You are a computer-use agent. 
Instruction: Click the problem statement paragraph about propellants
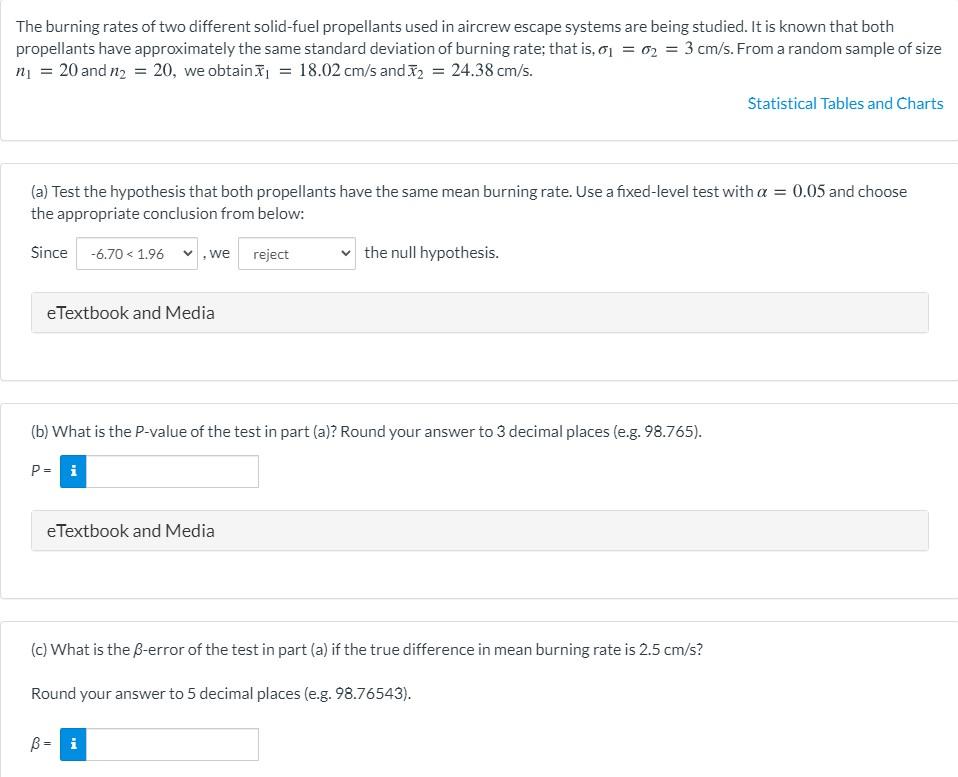click(478, 48)
